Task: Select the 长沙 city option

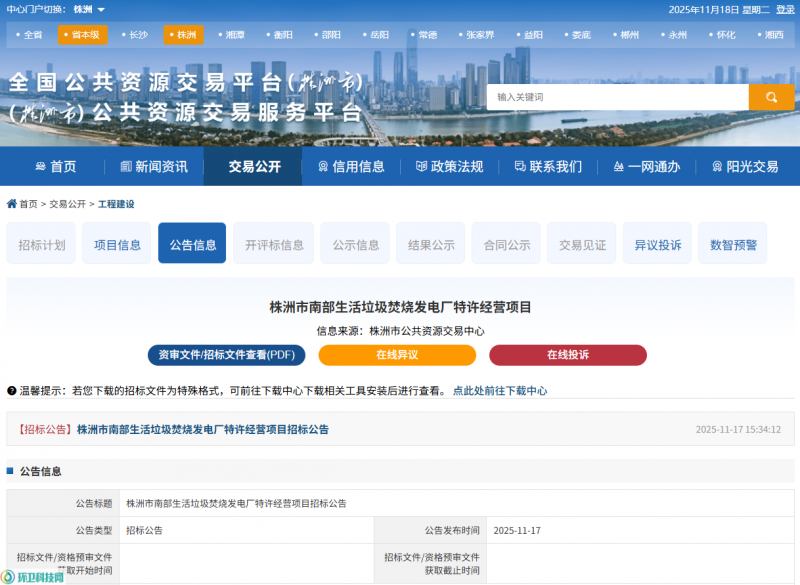Action: coord(137,35)
